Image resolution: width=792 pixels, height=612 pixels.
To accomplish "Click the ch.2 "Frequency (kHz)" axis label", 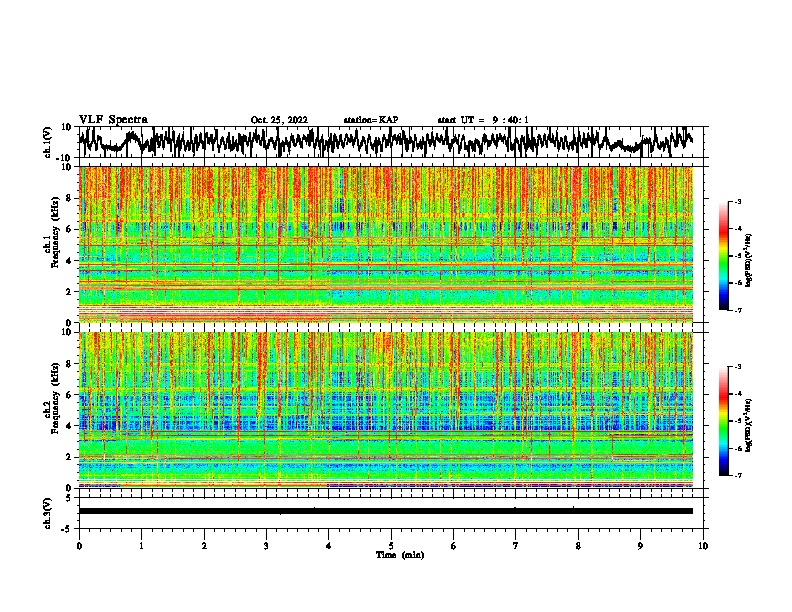I will coord(55,398).
